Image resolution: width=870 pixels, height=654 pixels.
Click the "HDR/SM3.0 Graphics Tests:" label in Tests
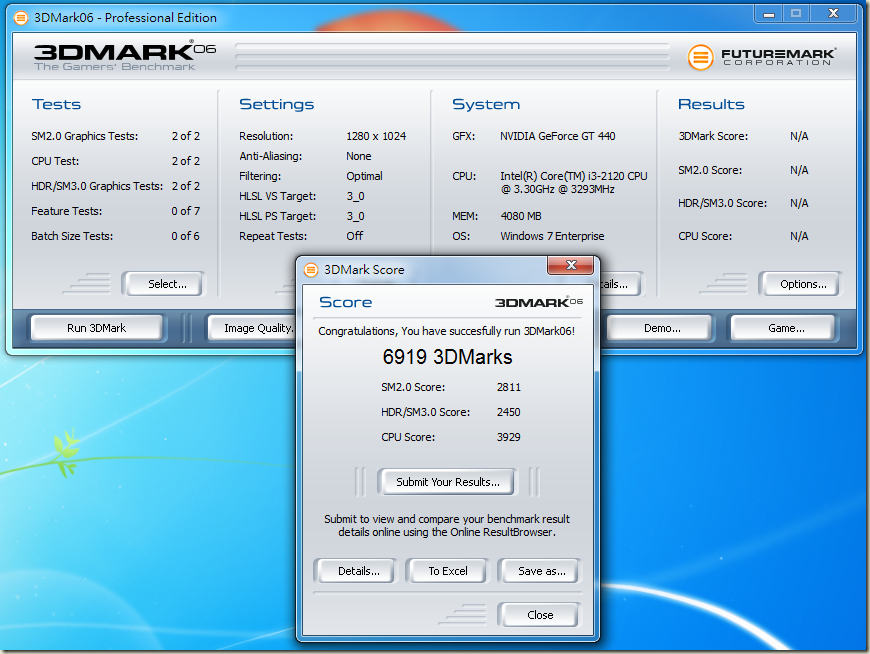coord(97,186)
